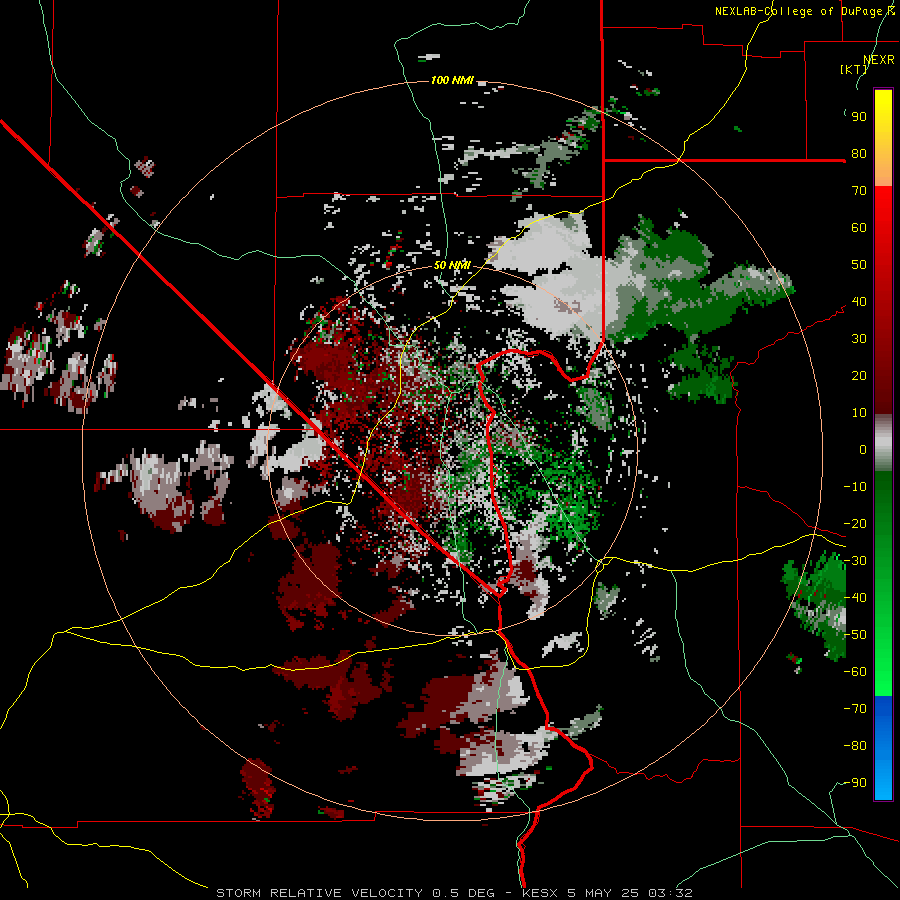Click the 60 value on velocity scale
The height and width of the screenshot is (900, 900).
[859, 228]
